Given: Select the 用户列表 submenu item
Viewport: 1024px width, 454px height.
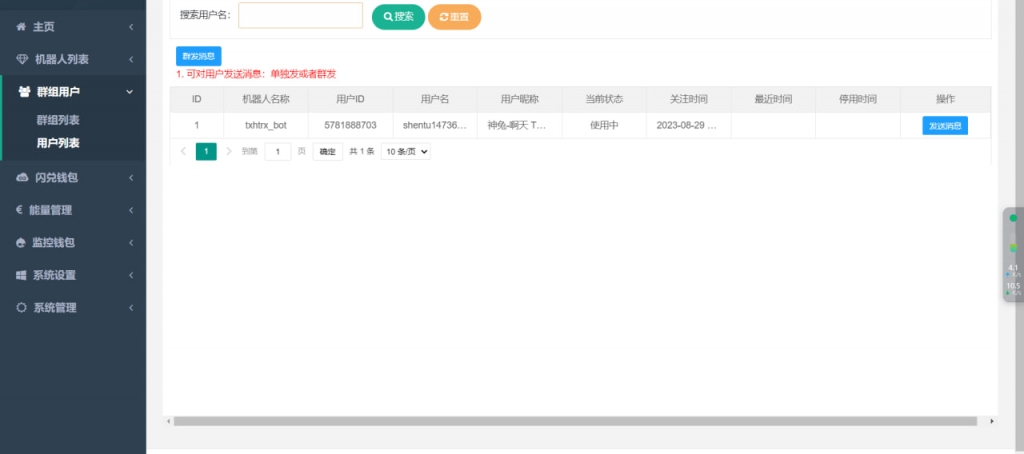Looking at the screenshot, I should (x=58, y=143).
